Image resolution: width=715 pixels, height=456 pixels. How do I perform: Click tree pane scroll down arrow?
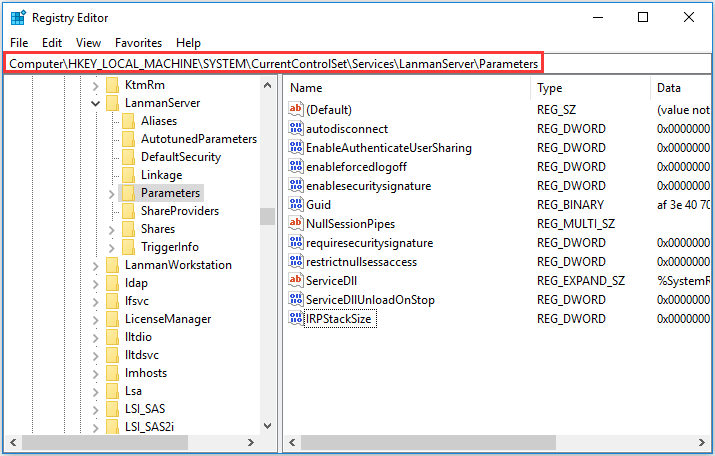[267, 426]
